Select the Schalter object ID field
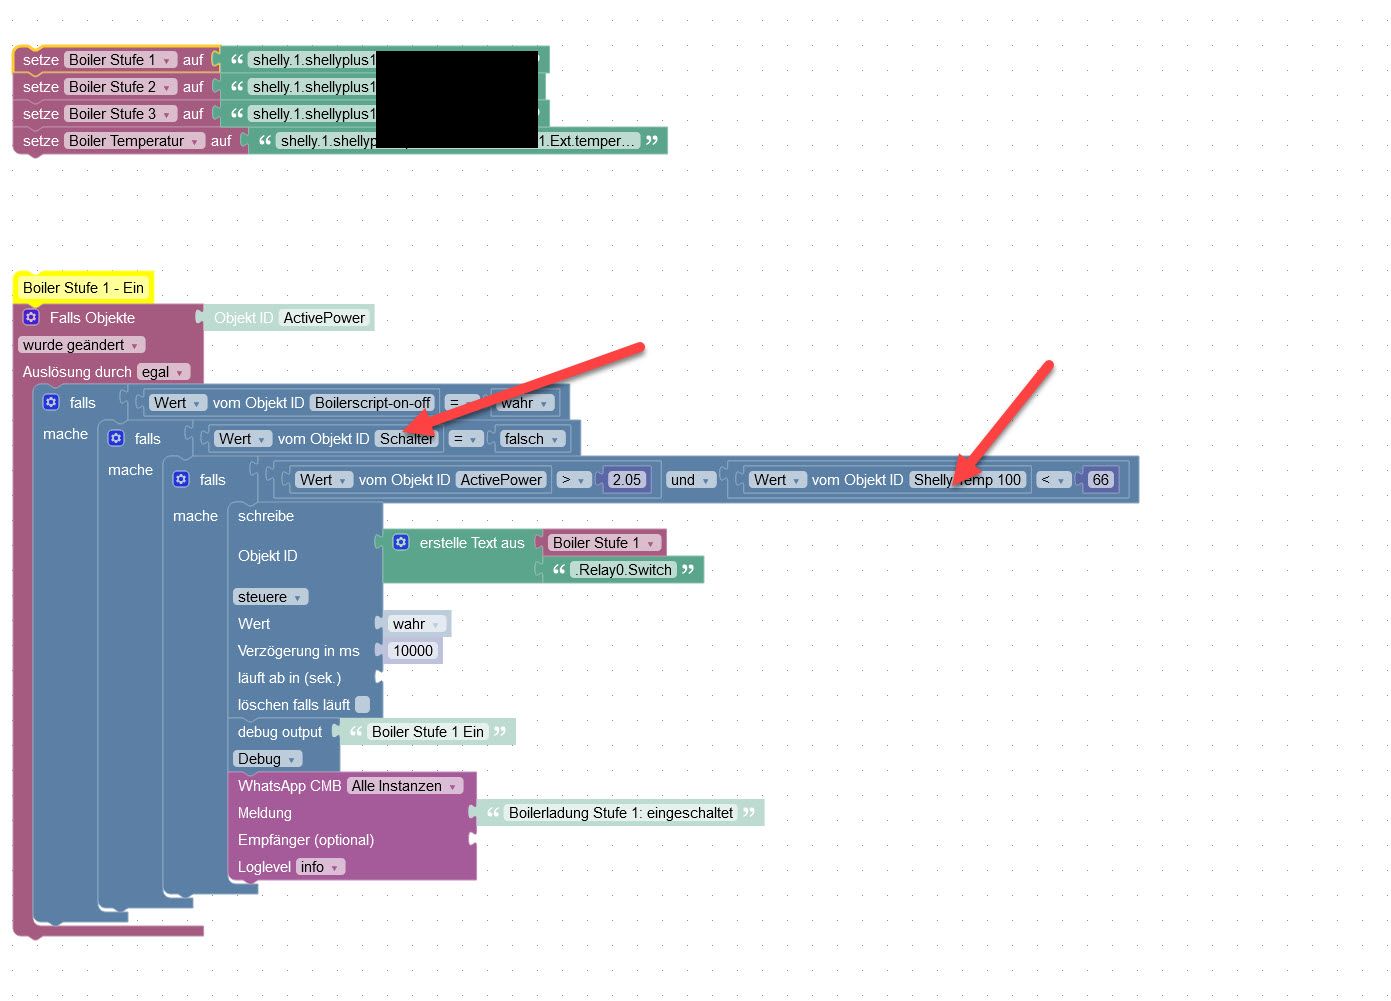This screenshot has width=1391, height=1001. point(407,439)
